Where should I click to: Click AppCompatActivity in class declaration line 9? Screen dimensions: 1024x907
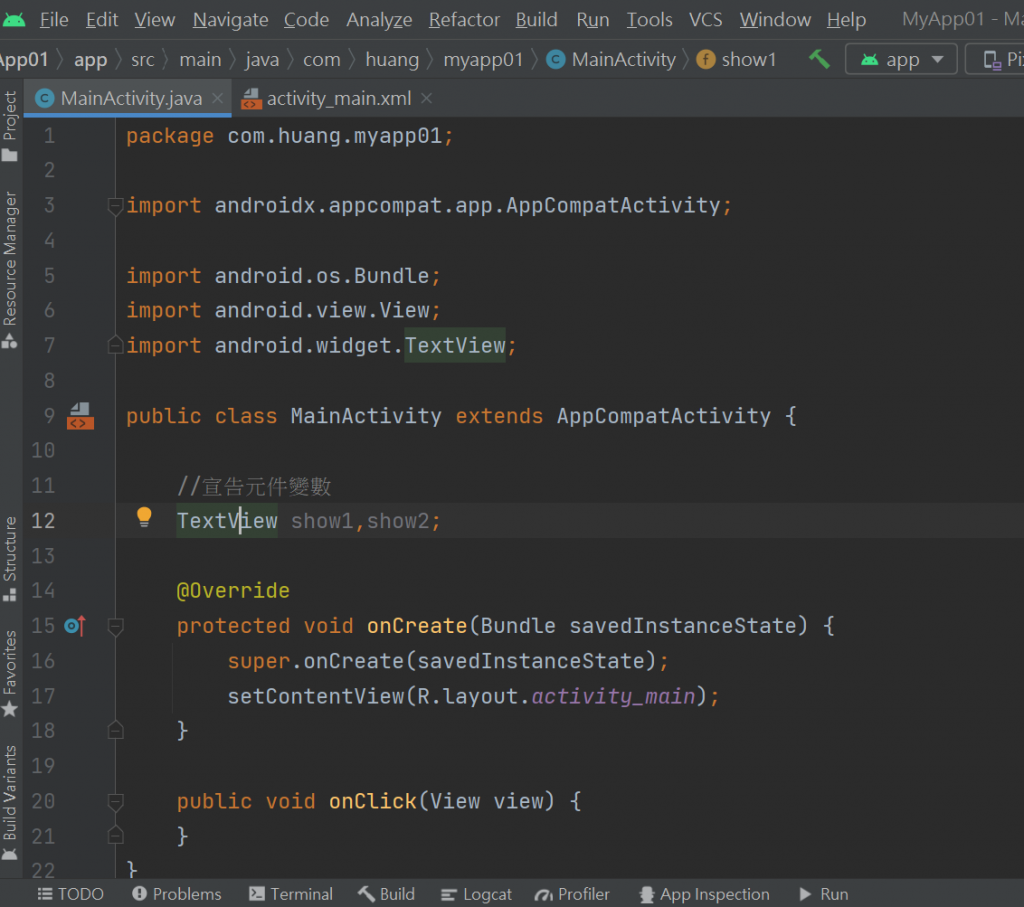[x=664, y=416]
